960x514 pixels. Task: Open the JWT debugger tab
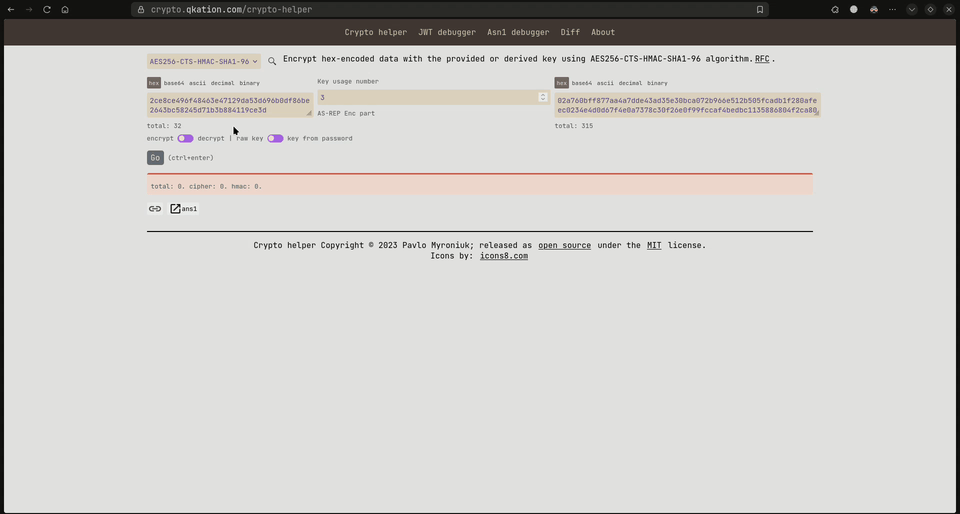447,32
